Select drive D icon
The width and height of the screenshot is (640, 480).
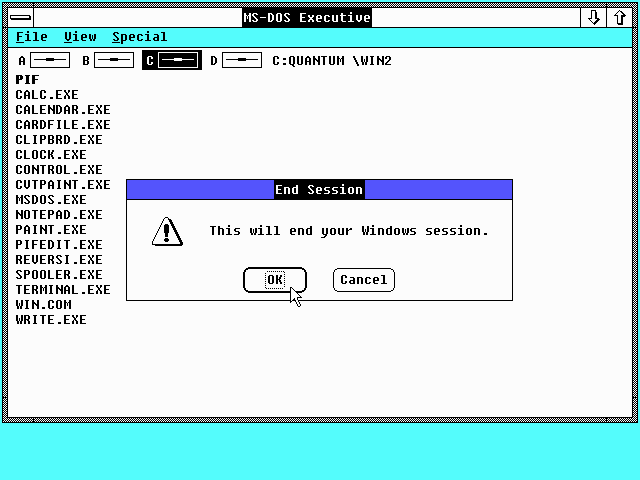click(x=242, y=61)
